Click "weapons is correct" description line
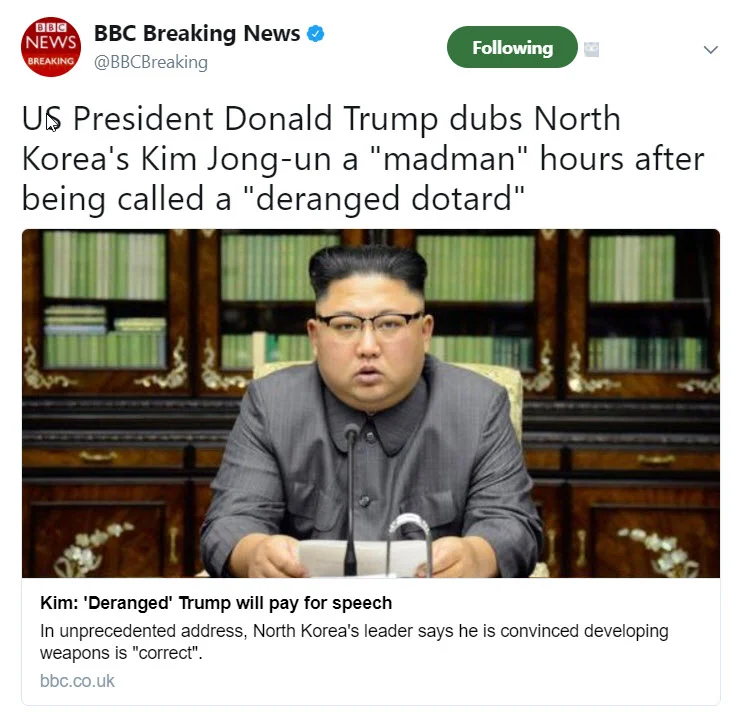 pyautogui.click(x=121, y=653)
